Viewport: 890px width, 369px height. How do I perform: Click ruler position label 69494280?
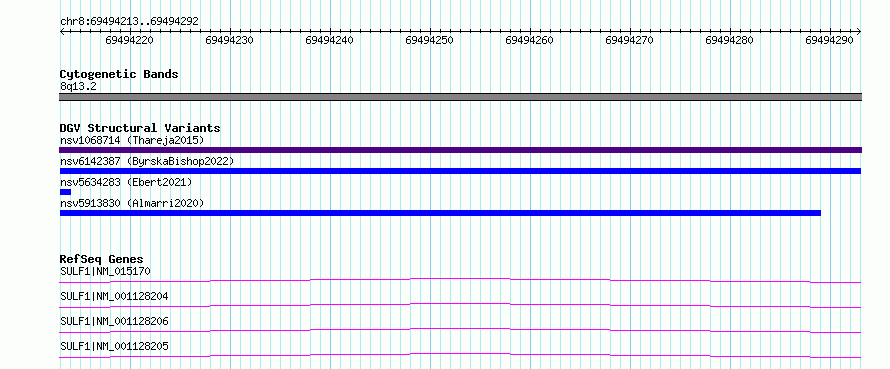click(729, 40)
